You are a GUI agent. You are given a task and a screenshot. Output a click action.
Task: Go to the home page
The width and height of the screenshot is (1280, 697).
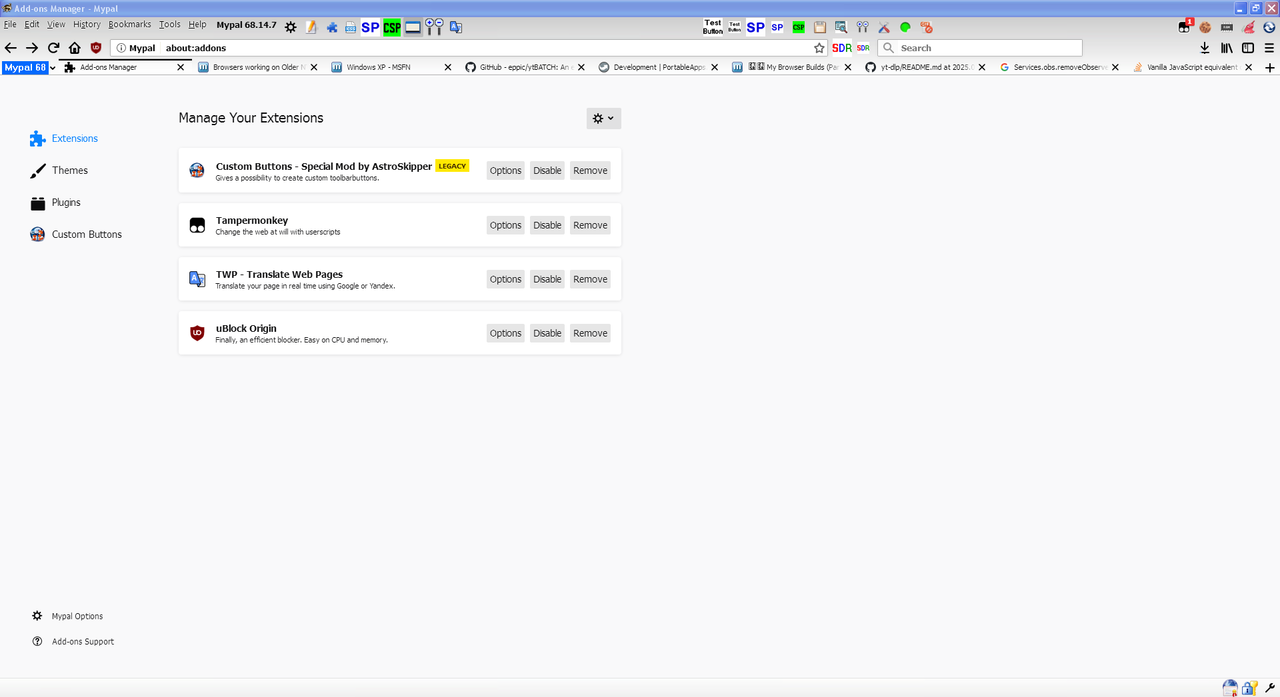coord(74,47)
